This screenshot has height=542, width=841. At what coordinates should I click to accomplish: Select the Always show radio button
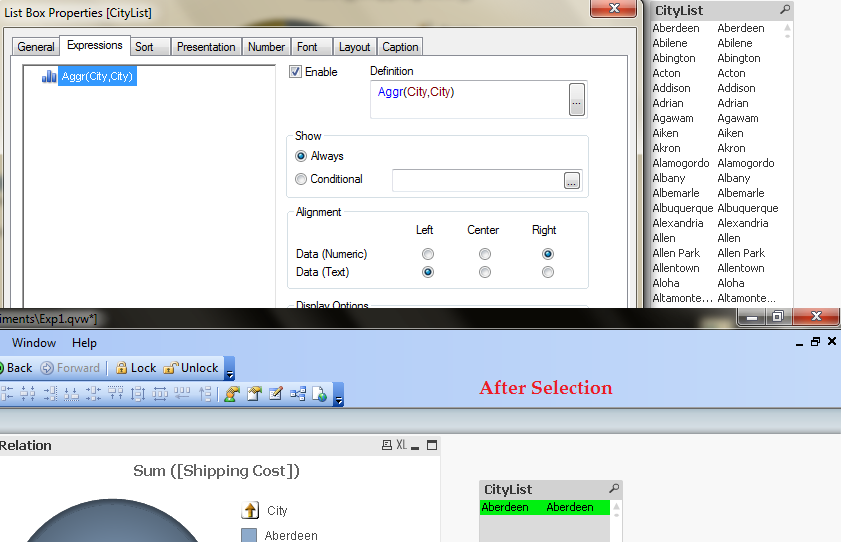pos(301,156)
